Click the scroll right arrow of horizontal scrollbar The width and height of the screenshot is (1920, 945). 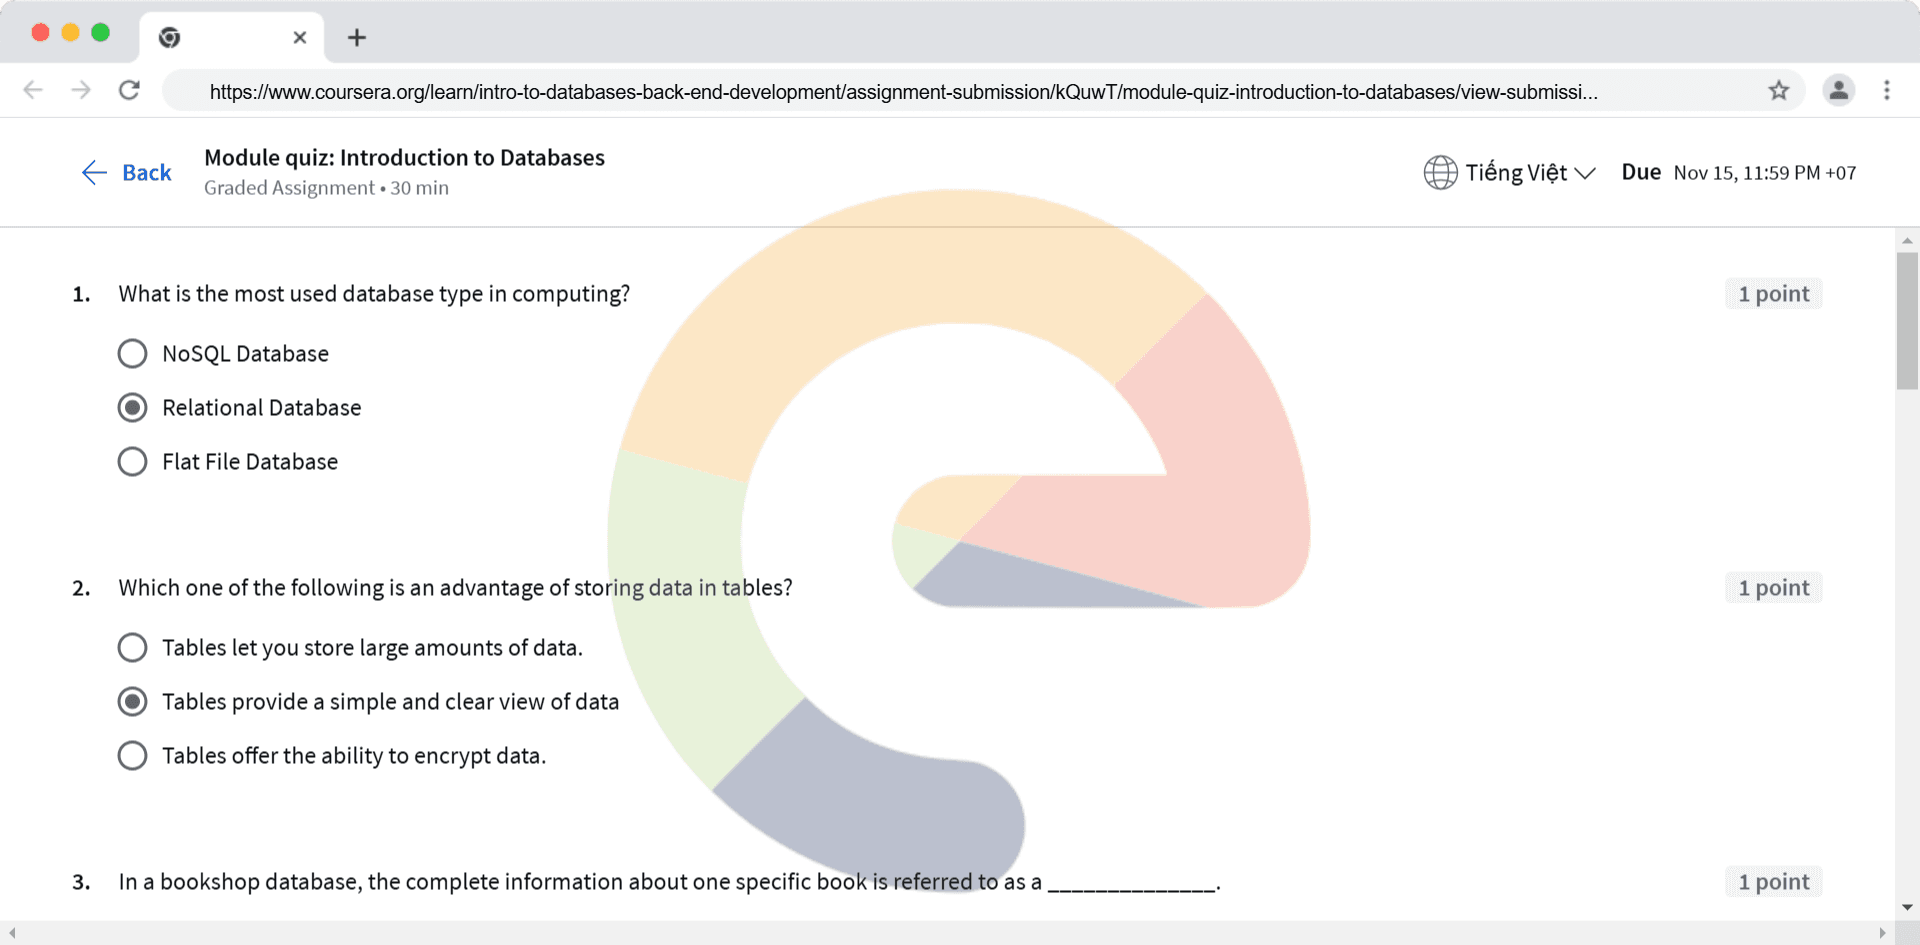[x=1882, y=933]
